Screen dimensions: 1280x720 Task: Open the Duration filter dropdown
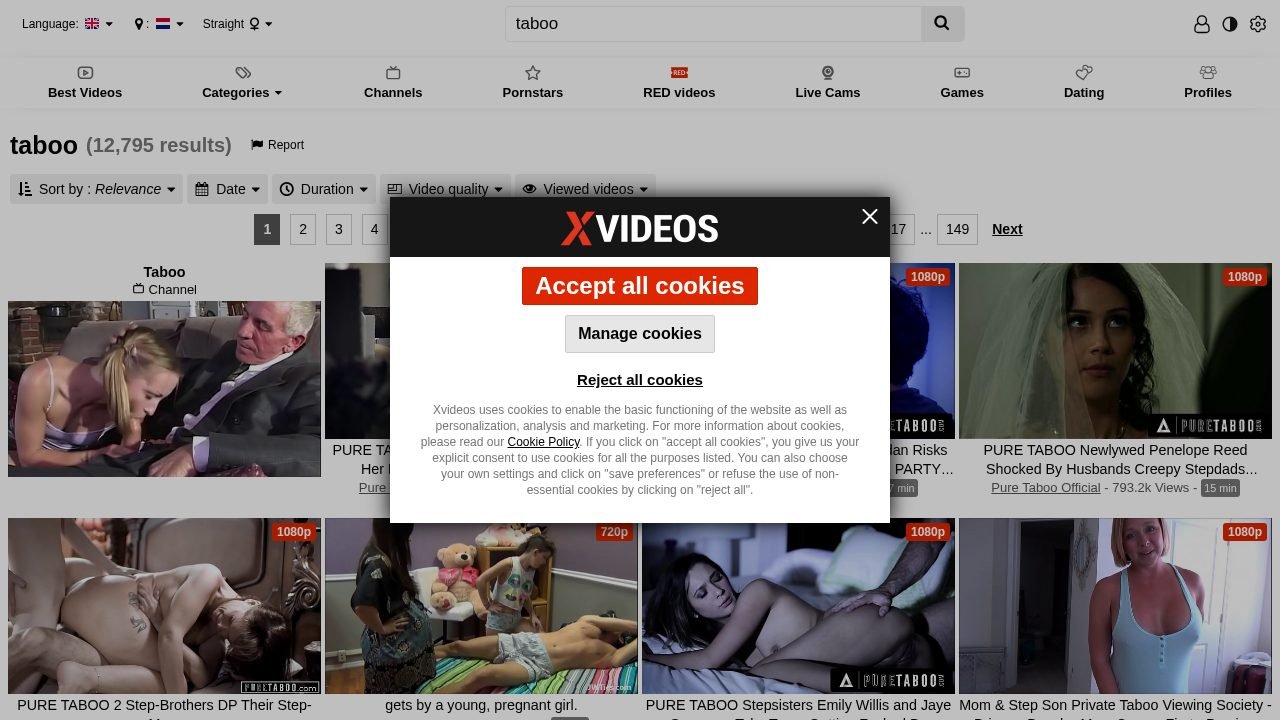tap(325, 189)
